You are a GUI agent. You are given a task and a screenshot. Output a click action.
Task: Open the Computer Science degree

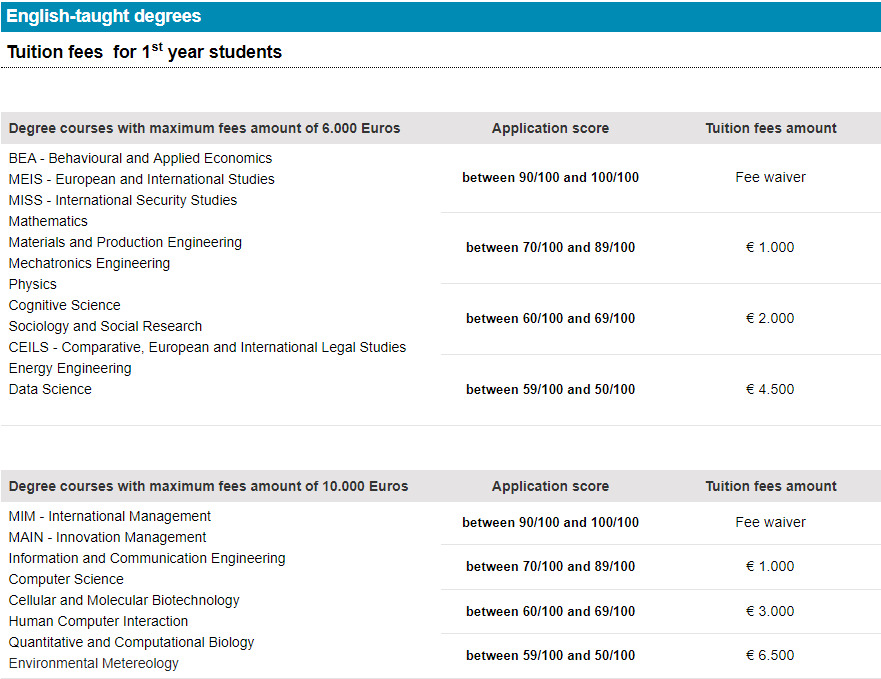[x=66, y=579]
